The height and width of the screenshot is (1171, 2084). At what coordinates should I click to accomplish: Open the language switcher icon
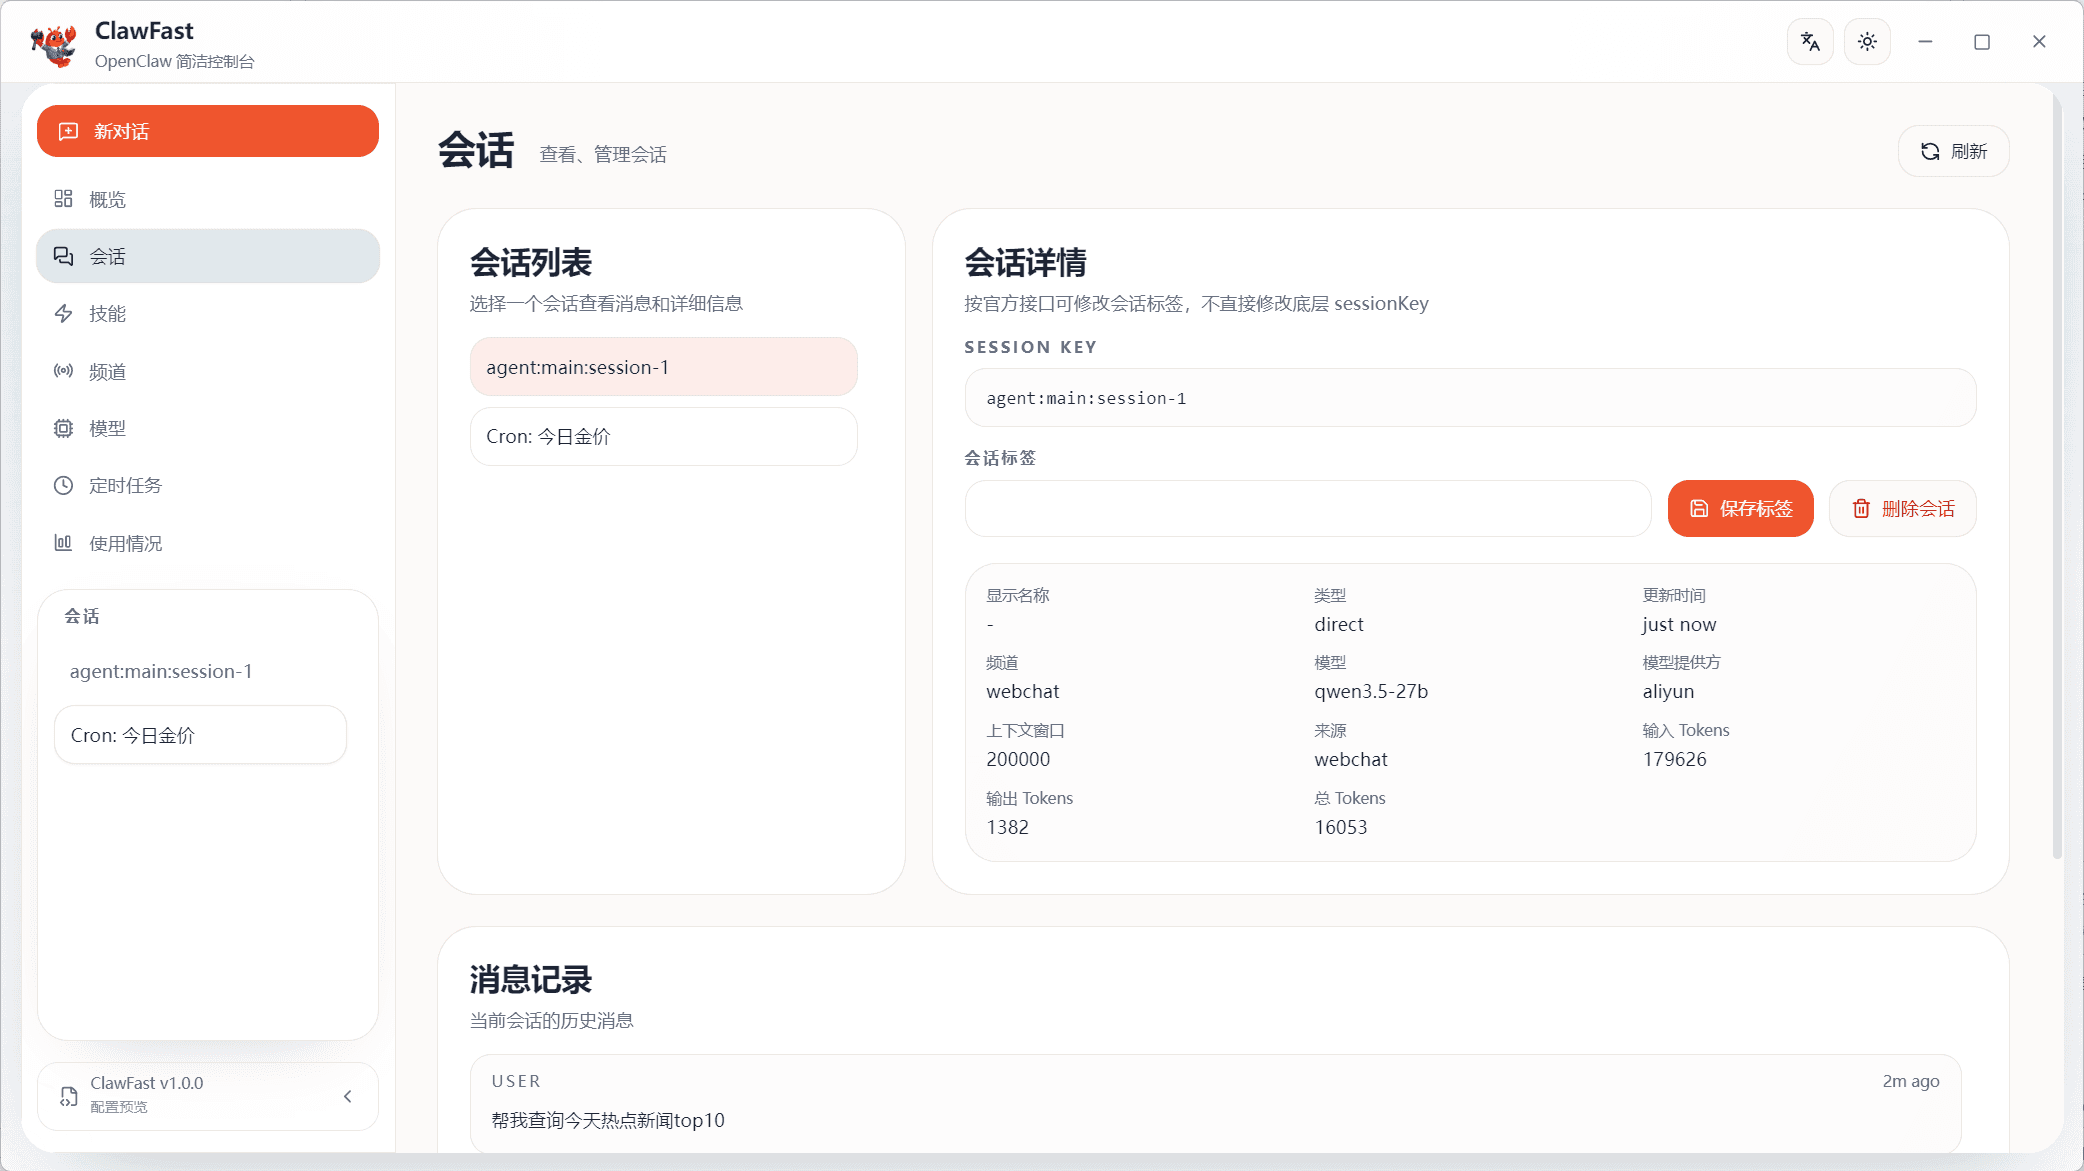[1810, 41]
